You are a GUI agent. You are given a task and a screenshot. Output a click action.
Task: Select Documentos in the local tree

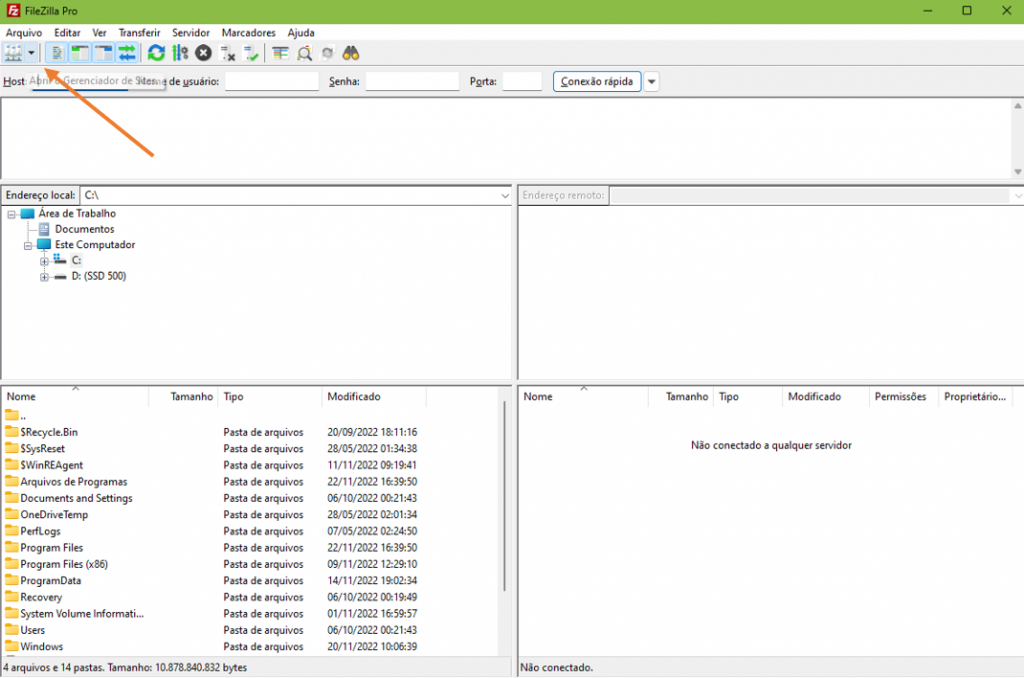point(84,229)
